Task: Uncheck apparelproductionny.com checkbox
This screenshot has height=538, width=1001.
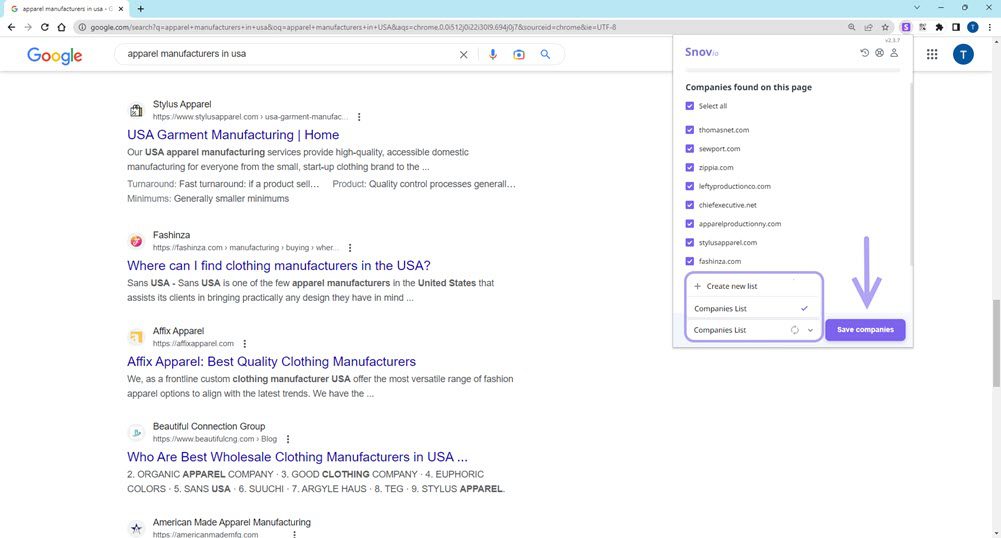Action: pyautogui.click(x=689, y=224)
